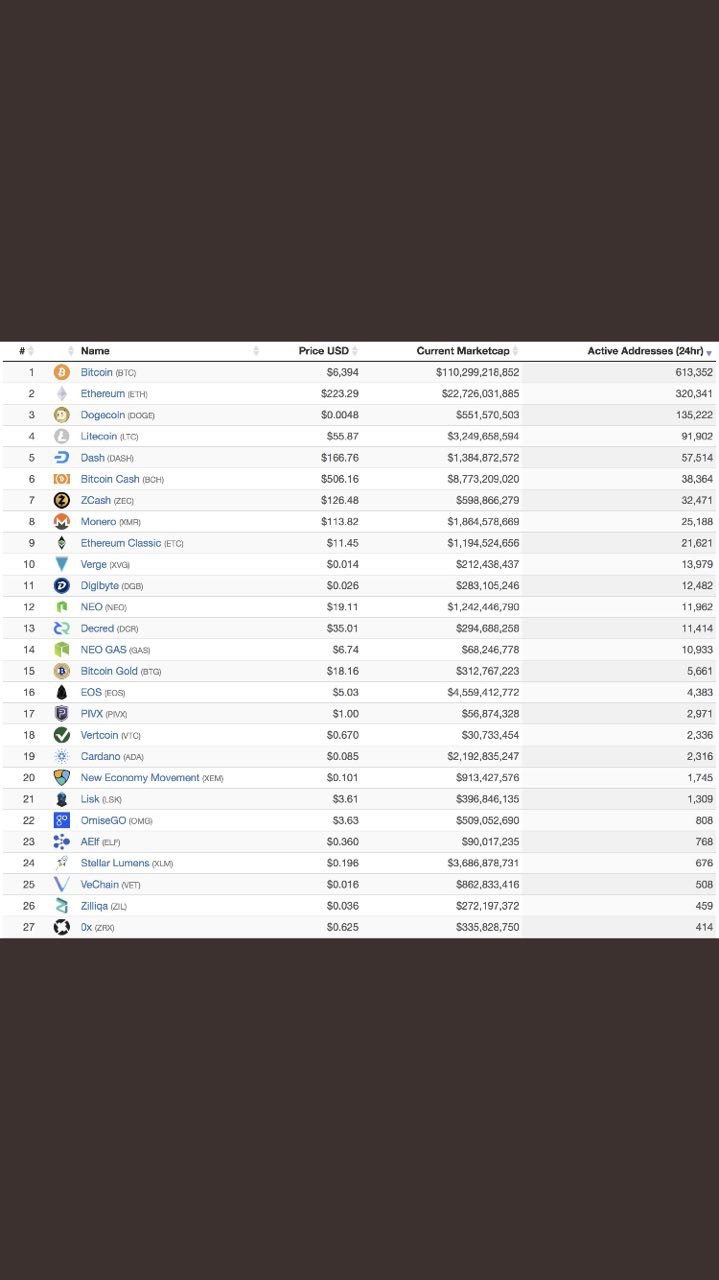
Task: Click the marketcap value $110,299,218,852
Action: click(477, 372)
